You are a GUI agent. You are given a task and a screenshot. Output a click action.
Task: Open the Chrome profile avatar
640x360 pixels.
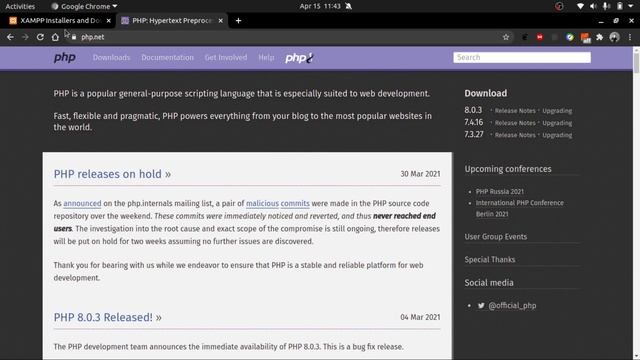click(614, 37)
